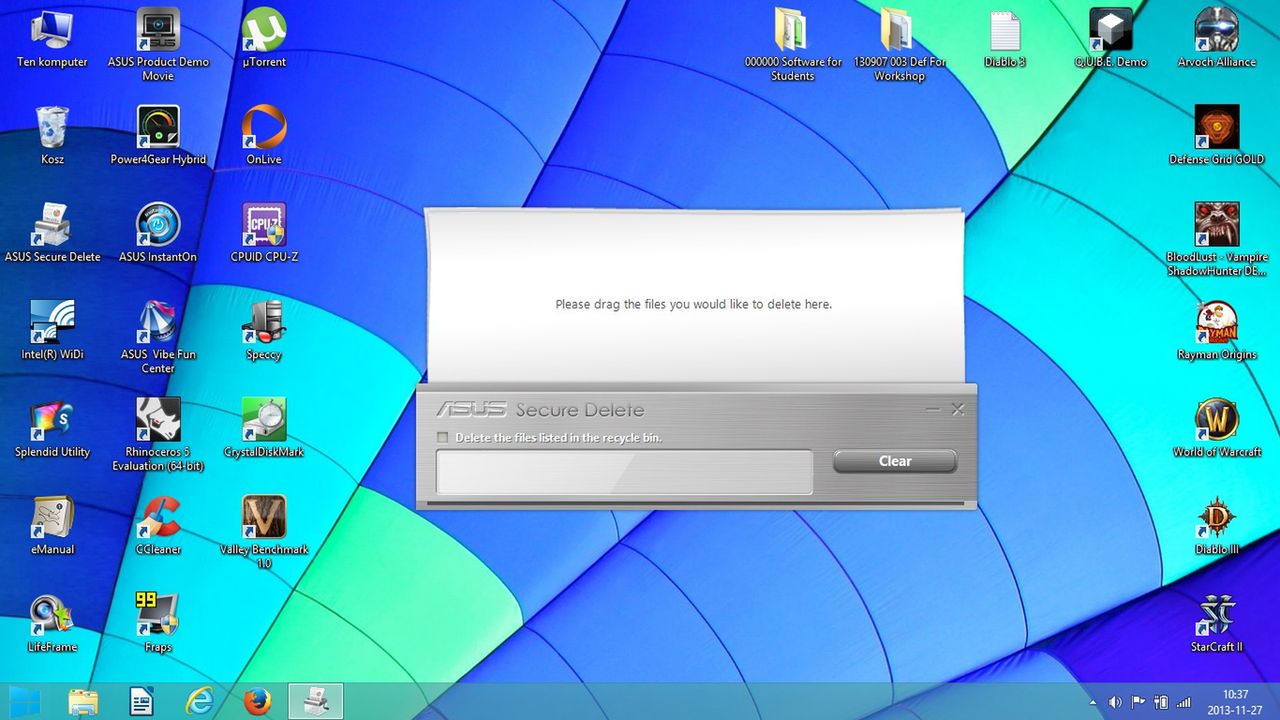This screenshot has width=1280, height=720.
Task: Open the volume speaker tray icon
Action: tap(1115, 702)
